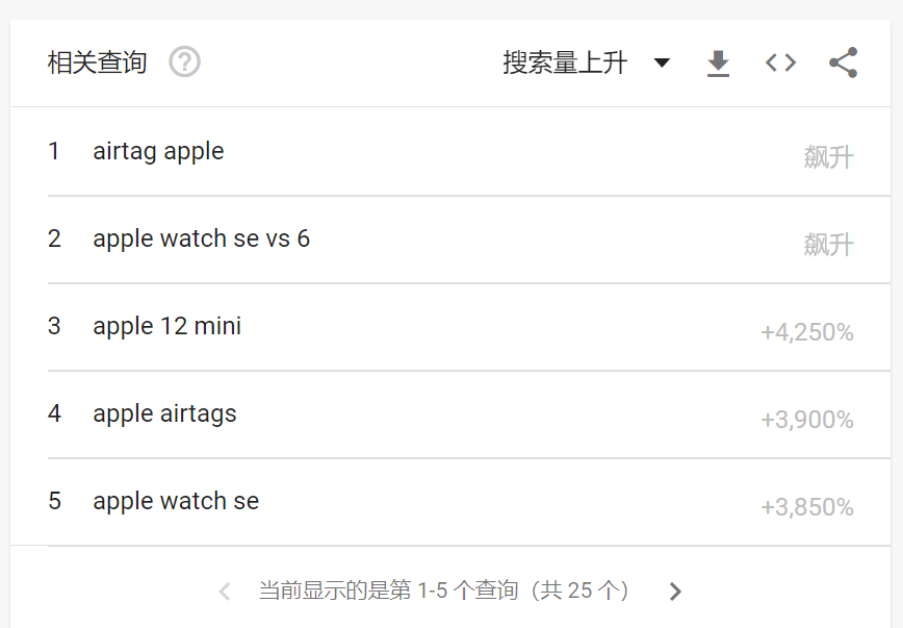903x628 pixels.
Task: Click the +3,850% growth value
Action: (x=807, y=507)
